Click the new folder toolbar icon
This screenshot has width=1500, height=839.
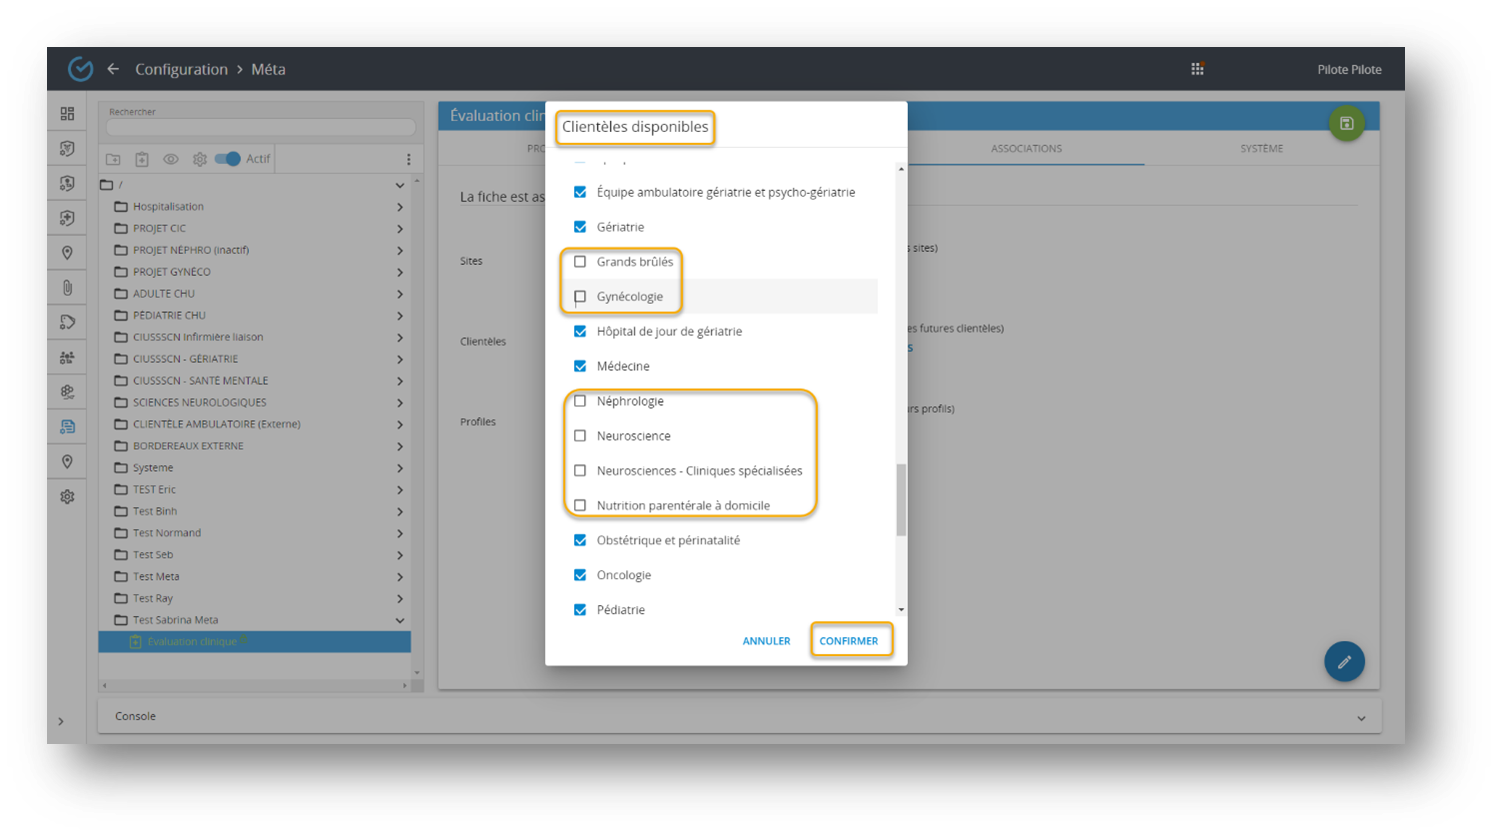click(x=113, y=159)
